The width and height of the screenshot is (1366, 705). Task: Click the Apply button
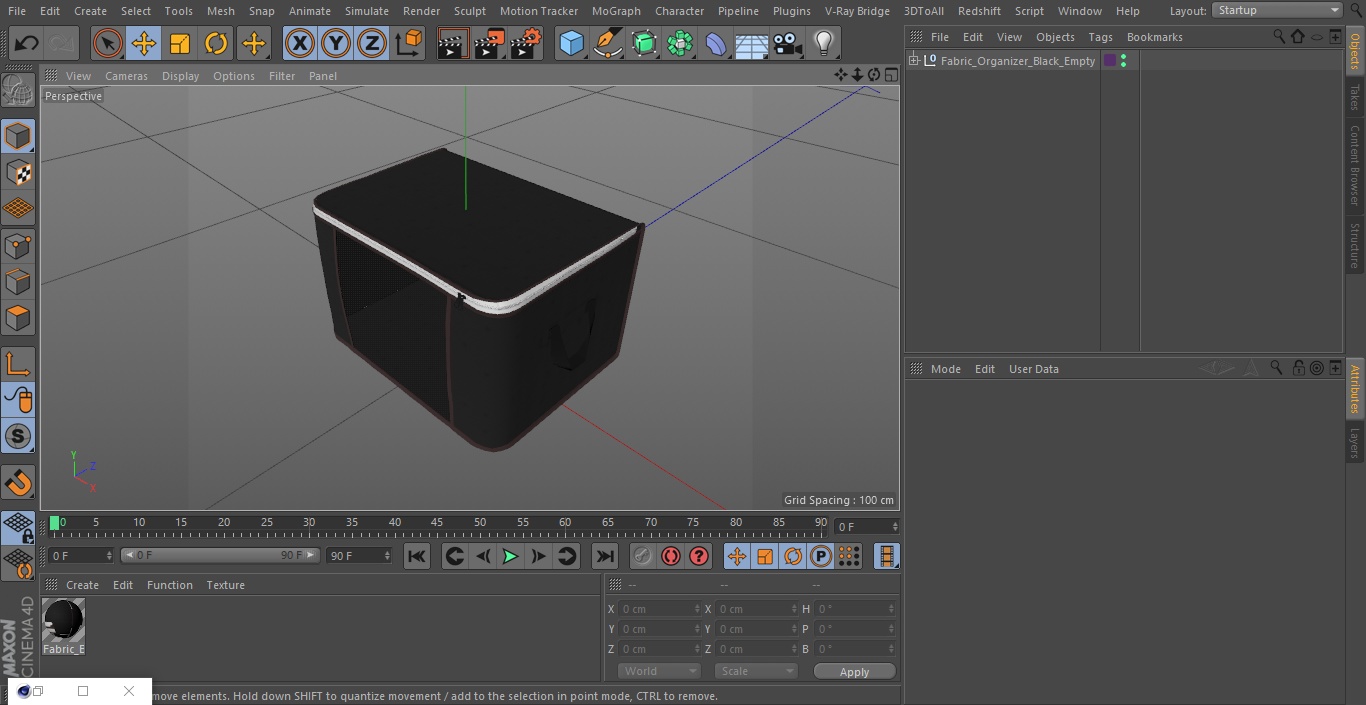point(854,672)
